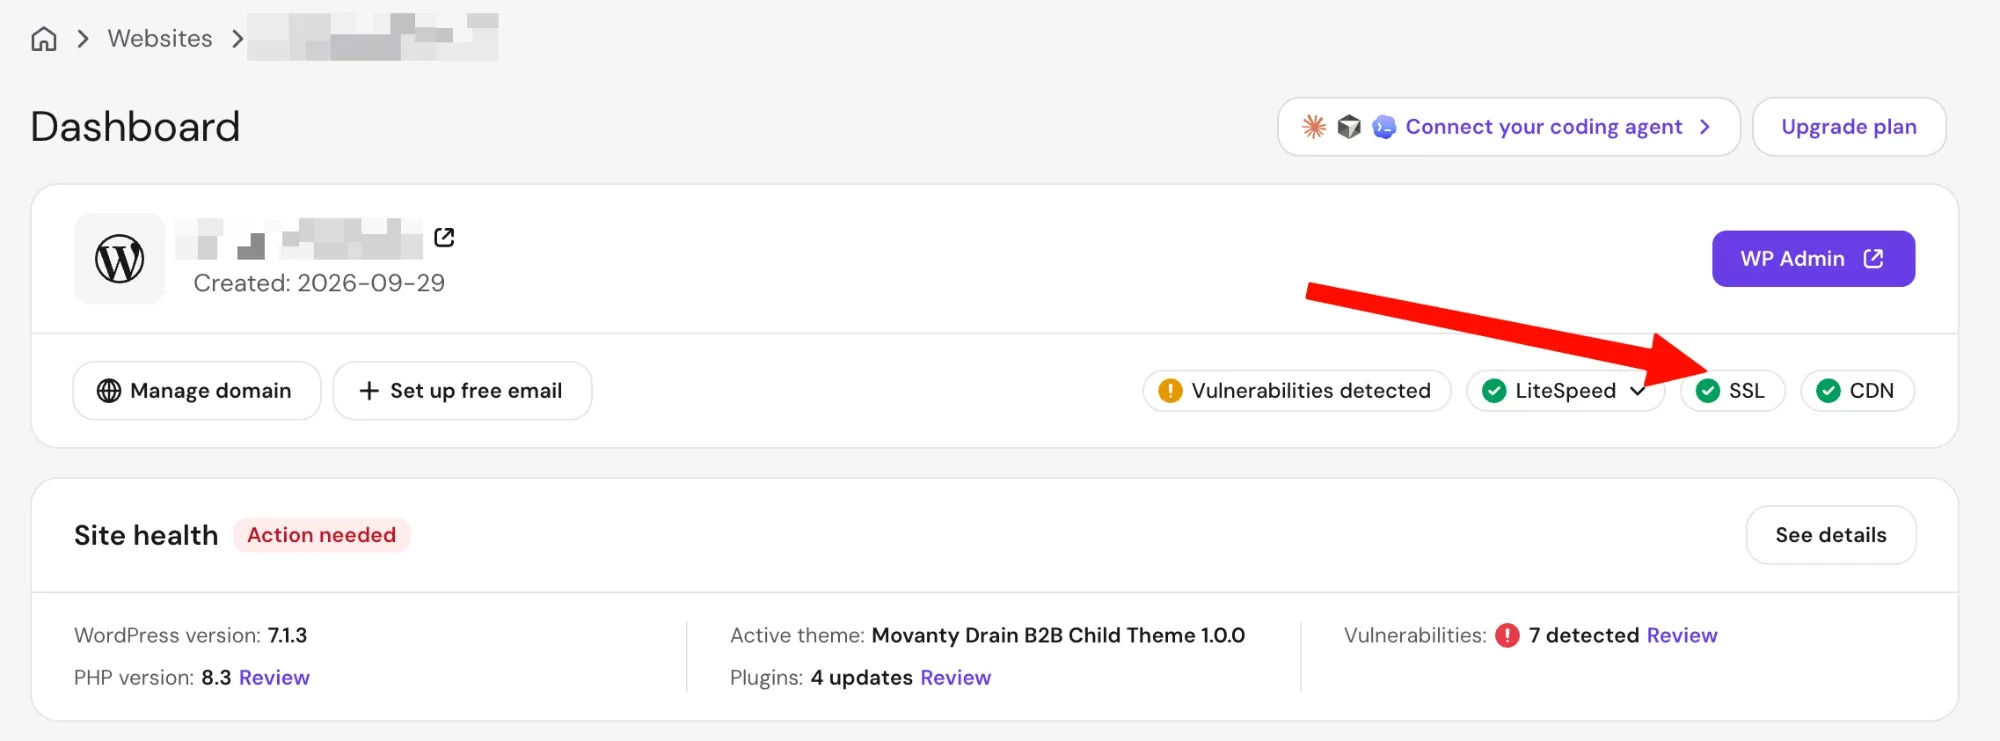Image resolution: width=2000 pixels, height=741 pixels.
Task: Click the Dashboard heading
Action: (135, 127)
